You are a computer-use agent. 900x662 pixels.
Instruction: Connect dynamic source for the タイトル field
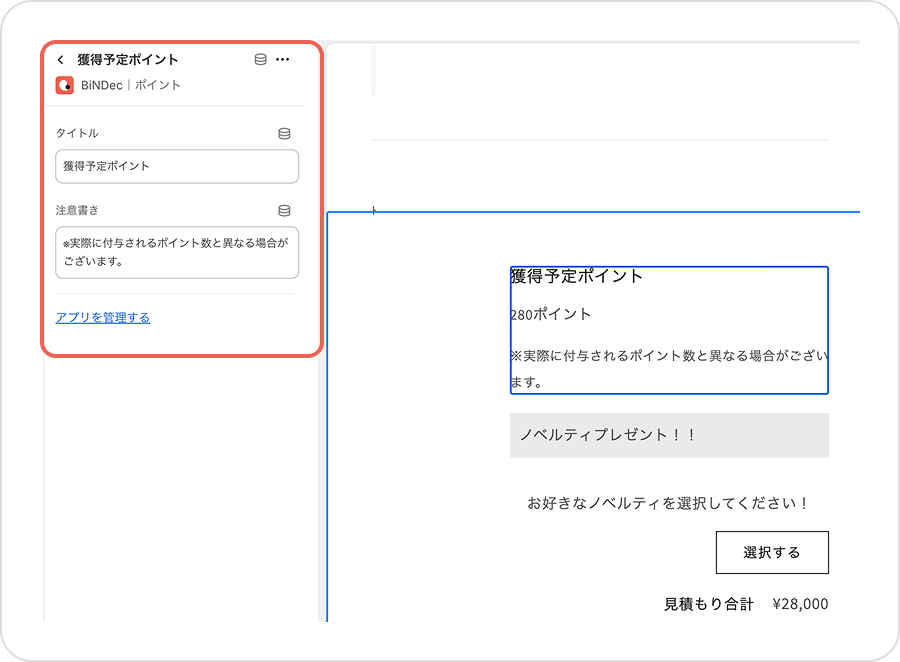point(284,133)
